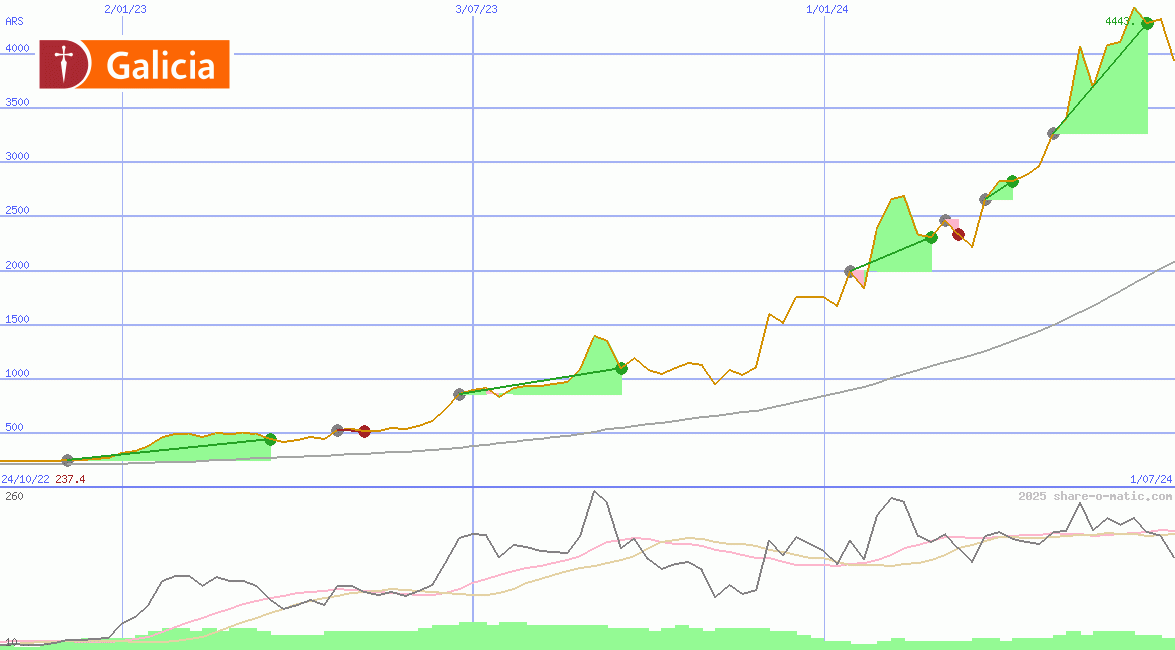The image size is (1175, 650).
Task: Open the share-o-matic.com watermark link
Action: click(1095, 496)
